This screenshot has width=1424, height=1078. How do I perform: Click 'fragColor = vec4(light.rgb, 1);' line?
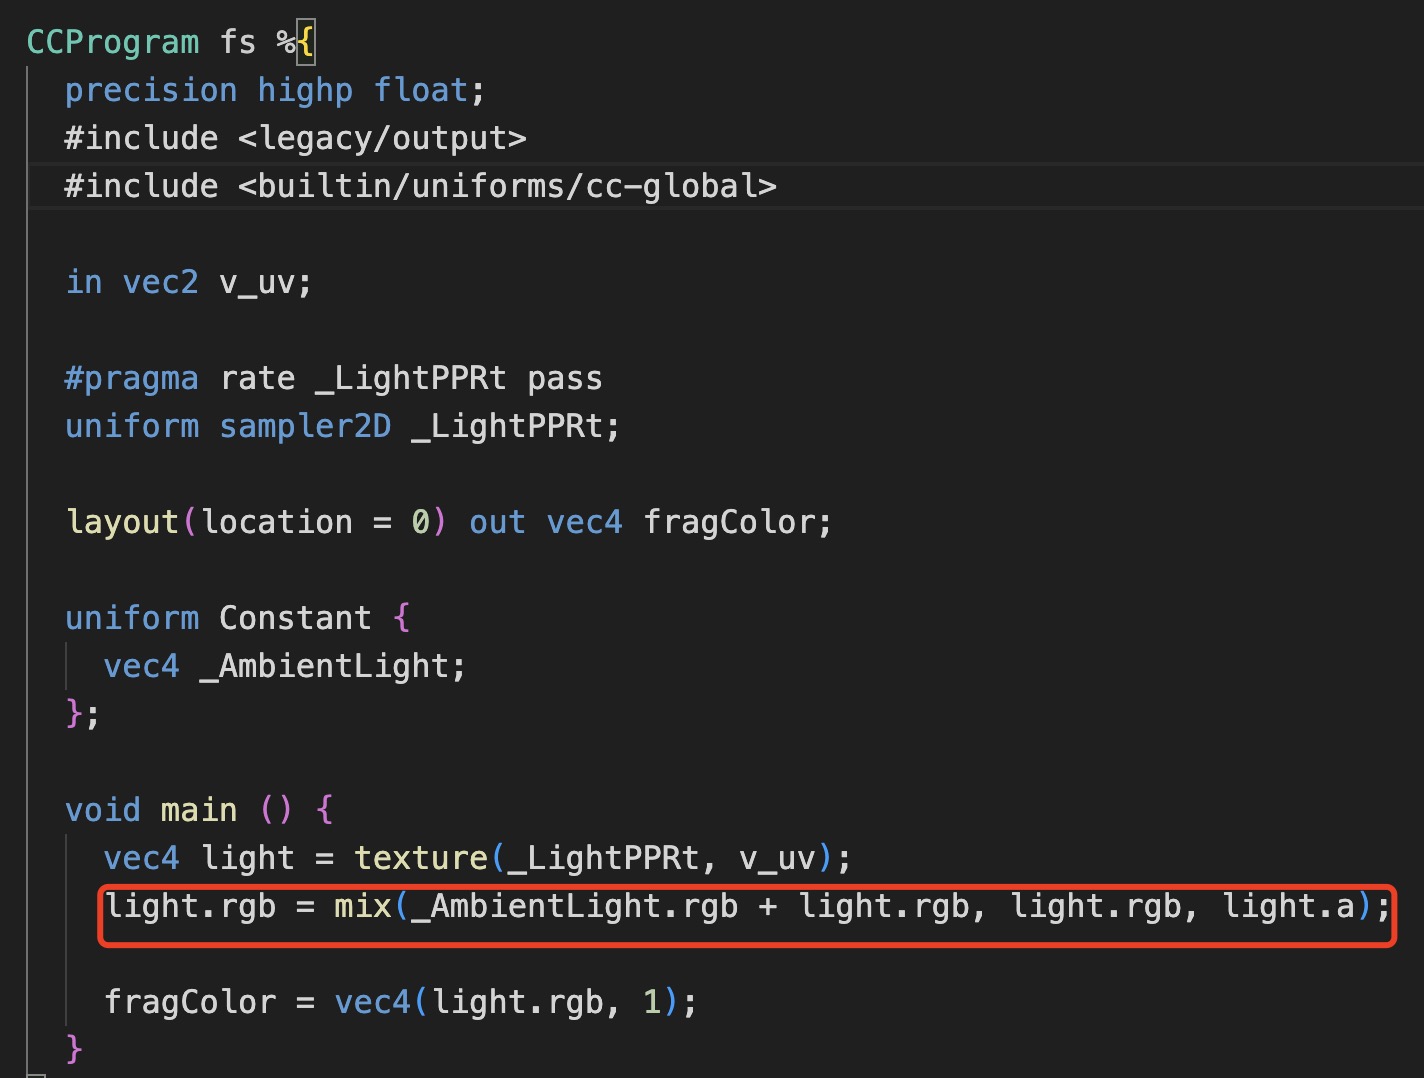400,1002
